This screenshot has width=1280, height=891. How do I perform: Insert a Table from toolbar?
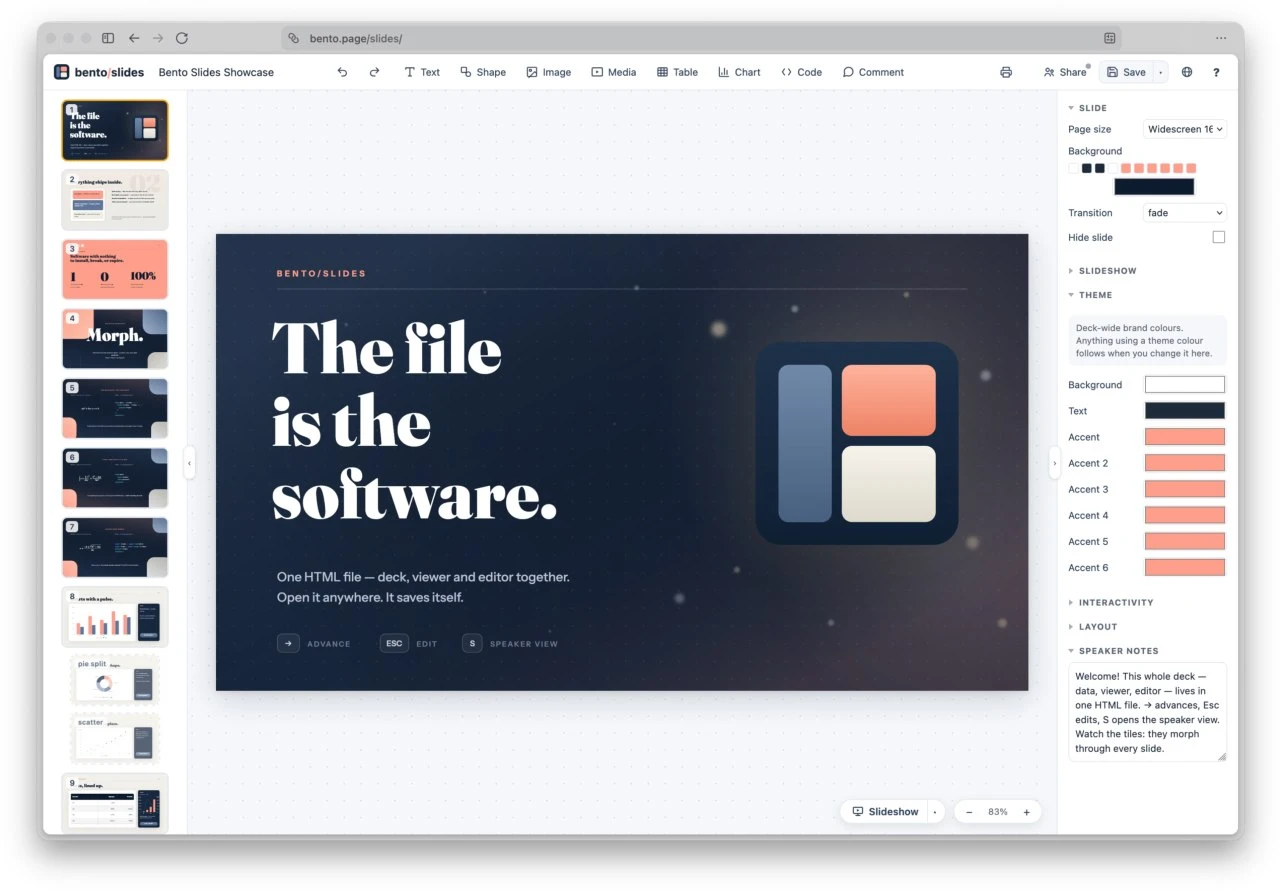click(677, 72)
